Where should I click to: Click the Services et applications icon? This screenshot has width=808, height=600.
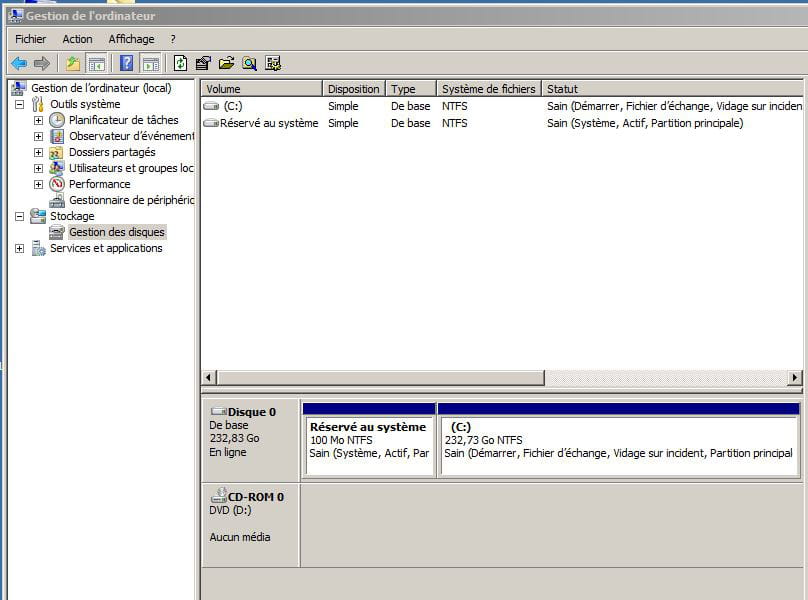(38, 248)
